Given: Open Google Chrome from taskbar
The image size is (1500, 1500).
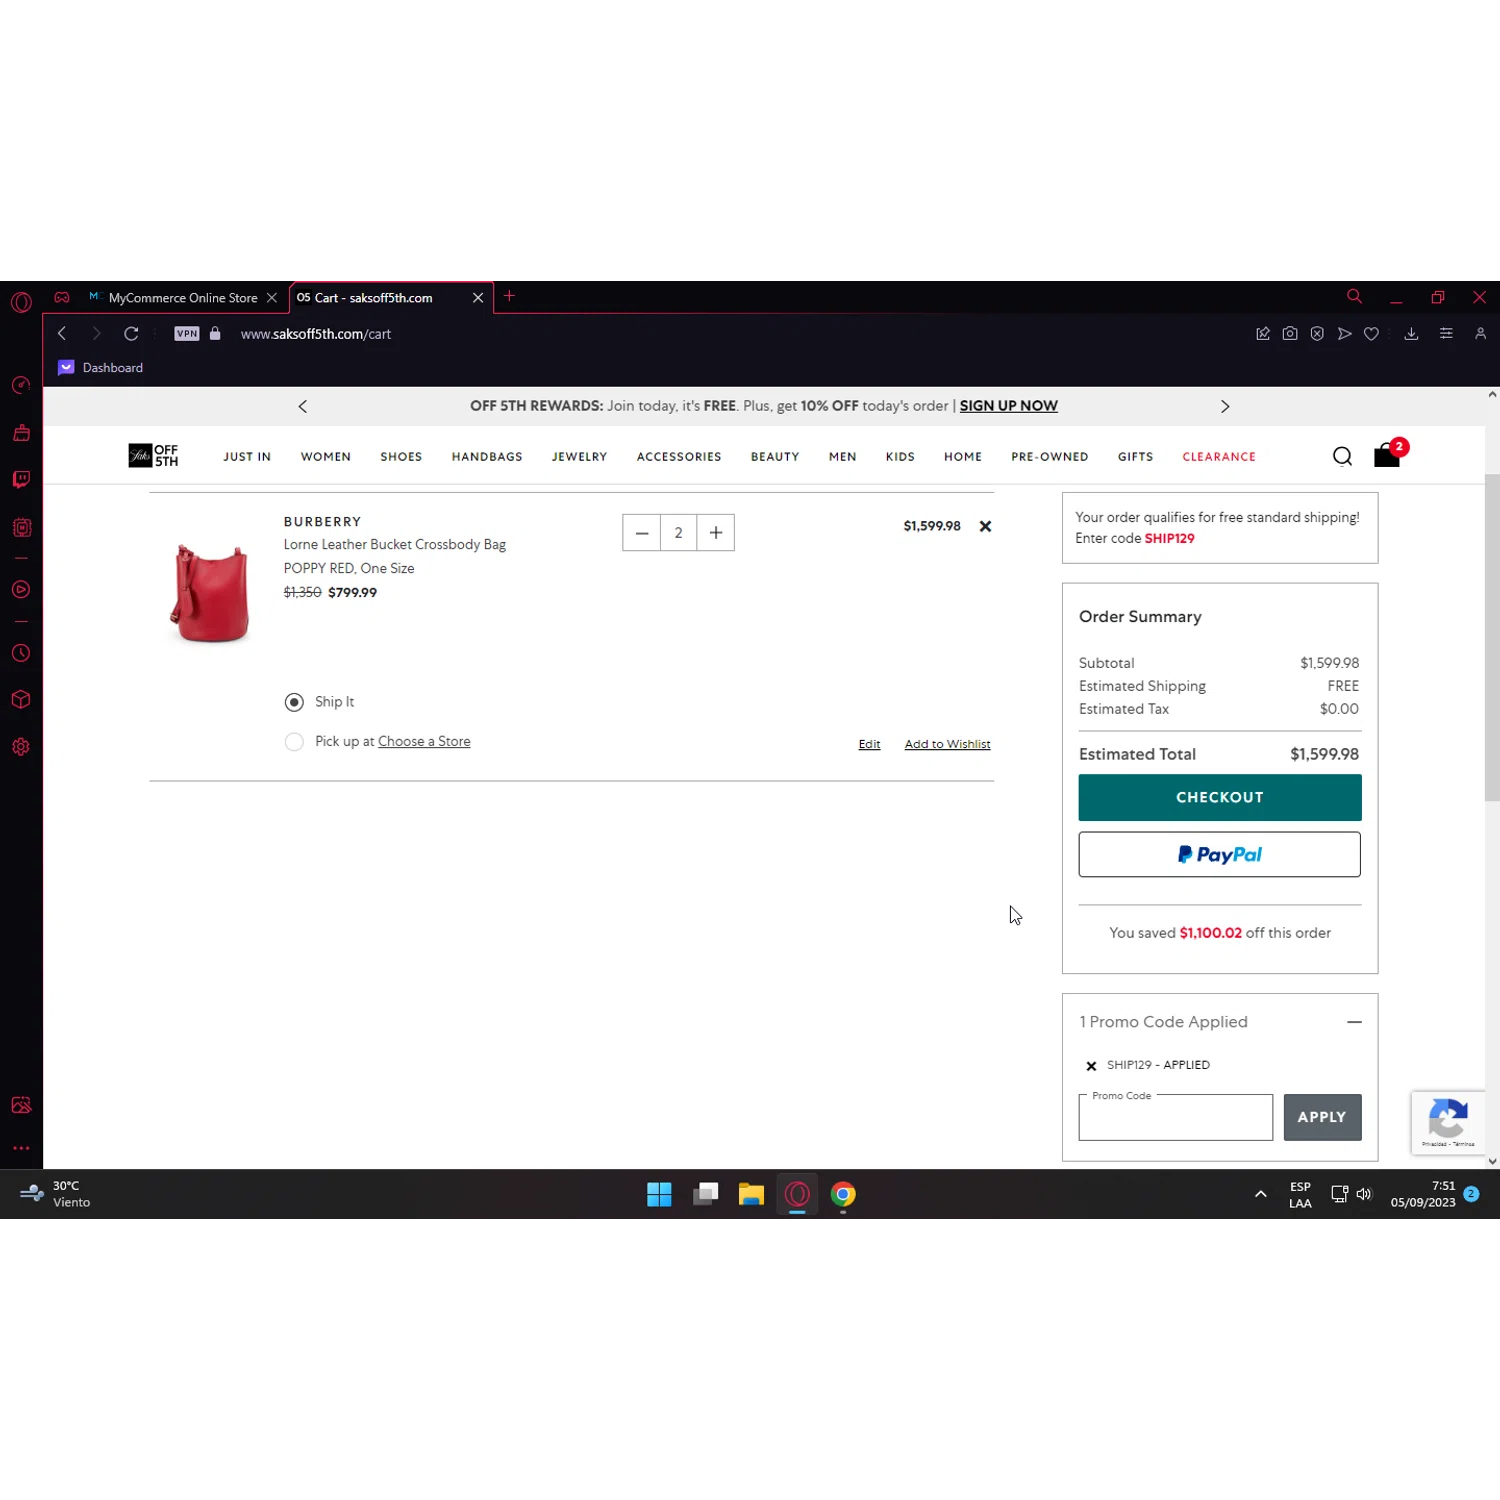Looking at the screenshot, I should point(843,1194).
